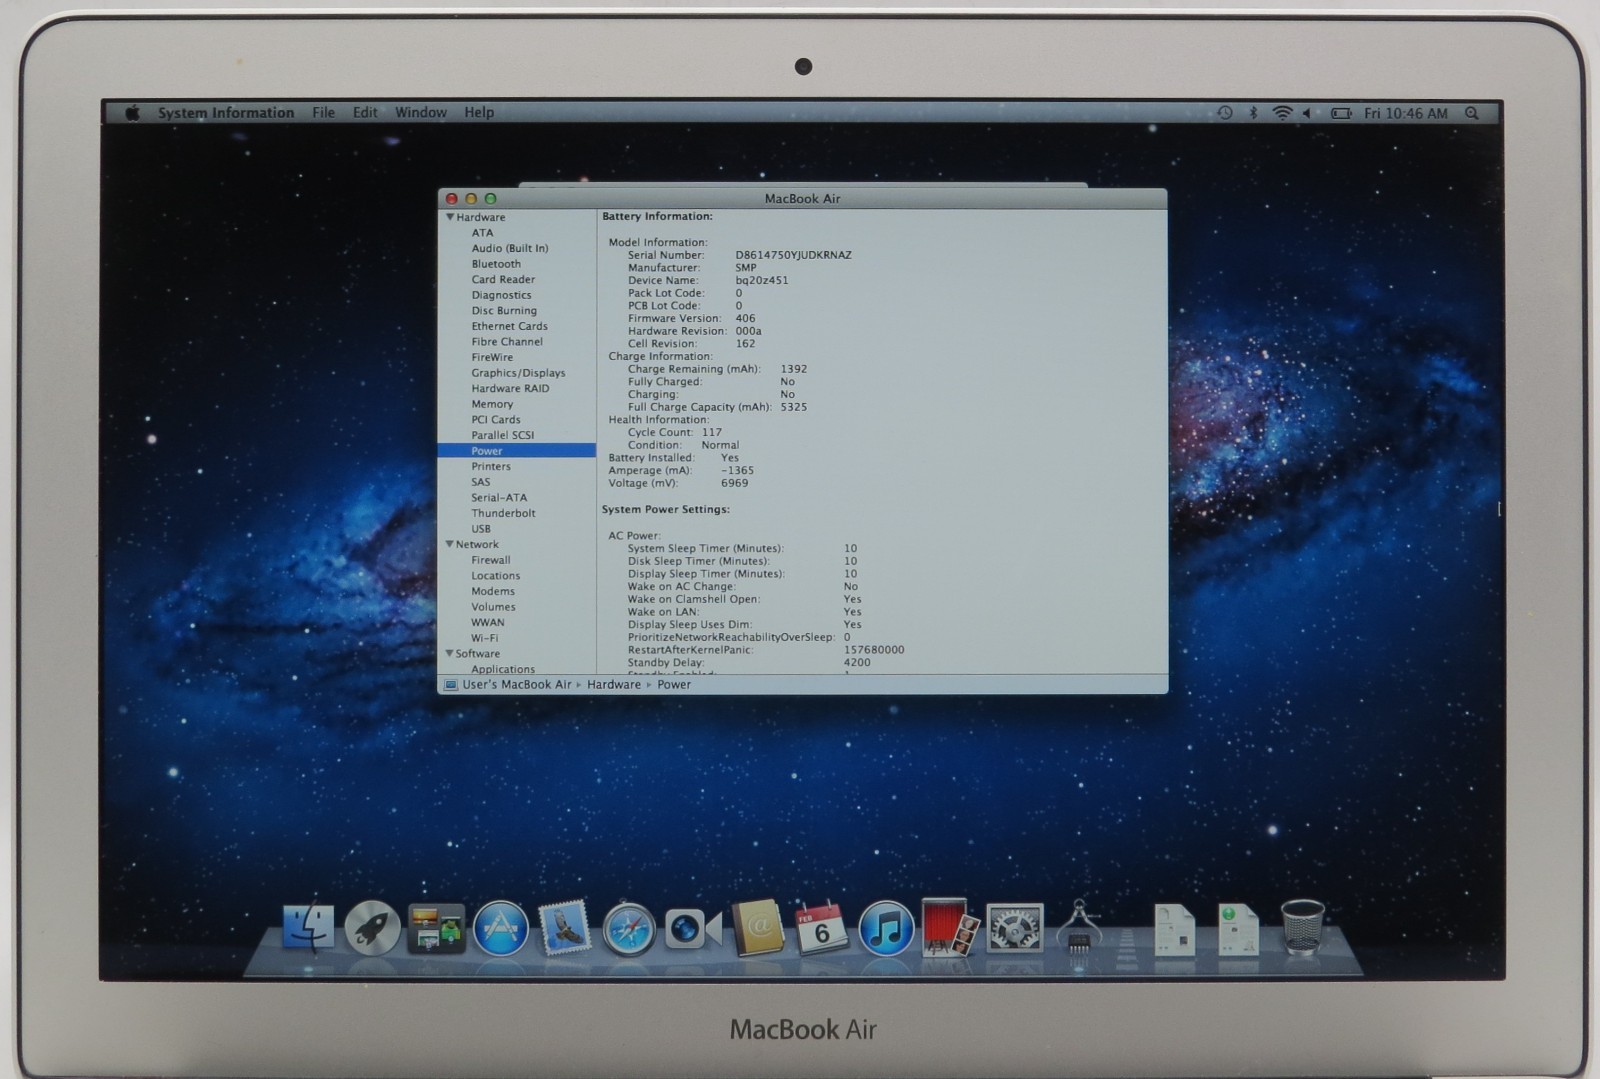The height and width of the screenshot is (1079, 1600).
Task: Open the Wi-Fi status menu
Action: [x=1282, y=113]
